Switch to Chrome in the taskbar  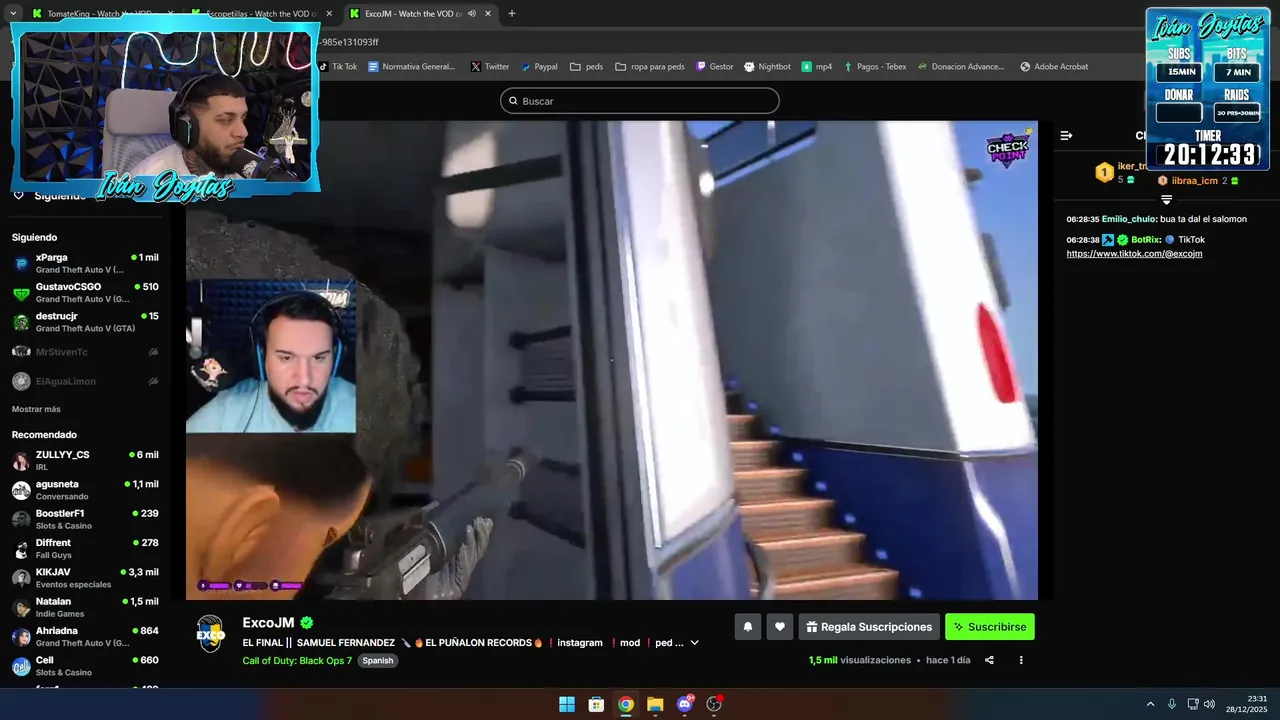coord(625,704)
